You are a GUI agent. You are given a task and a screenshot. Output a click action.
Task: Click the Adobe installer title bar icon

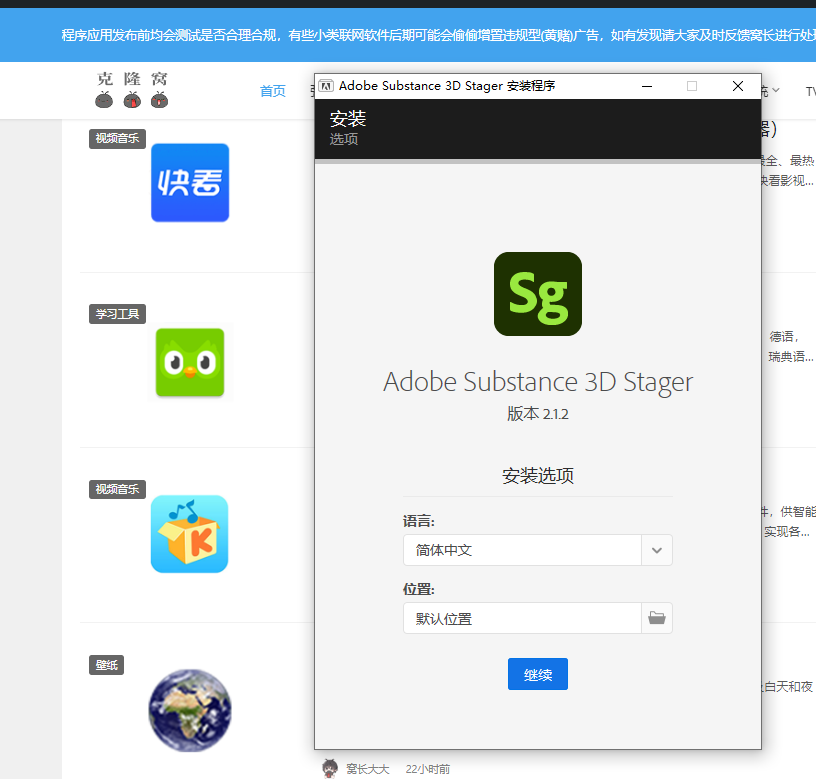[326, 86]
